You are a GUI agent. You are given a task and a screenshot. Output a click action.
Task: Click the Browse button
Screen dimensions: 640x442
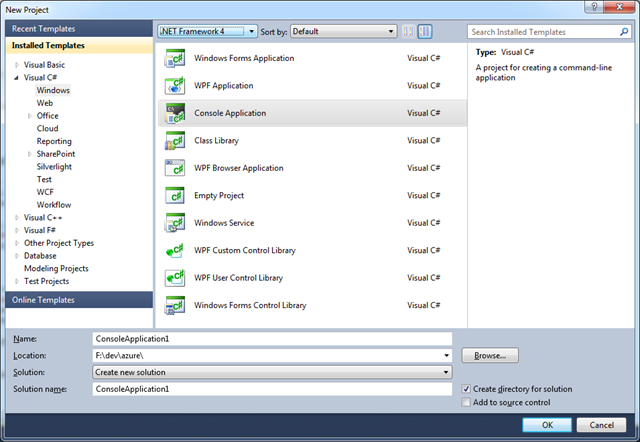point(489,355)
